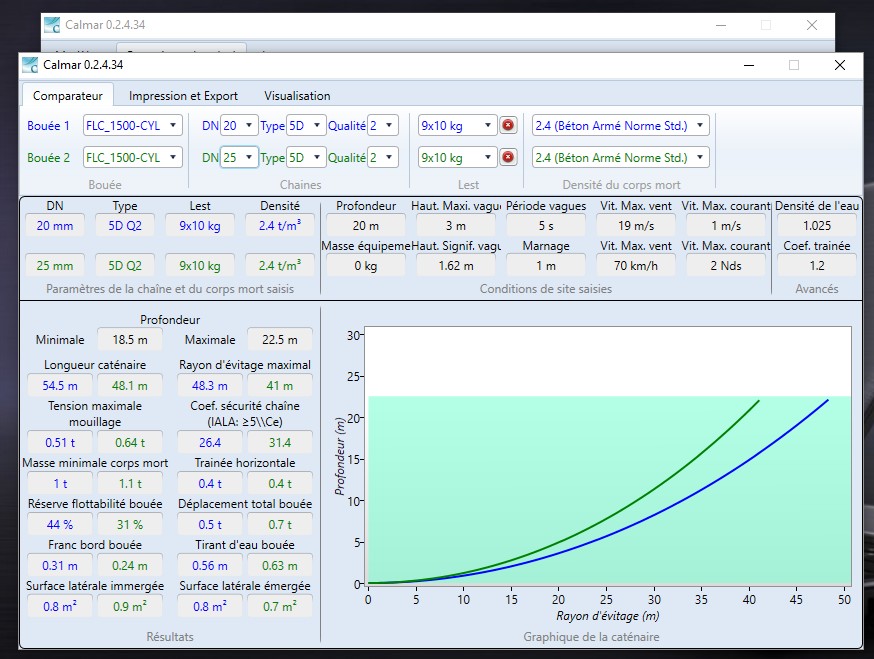The image size is (874, 659).
Task: Edit the Densité de l'eau 1.025 field
Action: pos(816,226)
